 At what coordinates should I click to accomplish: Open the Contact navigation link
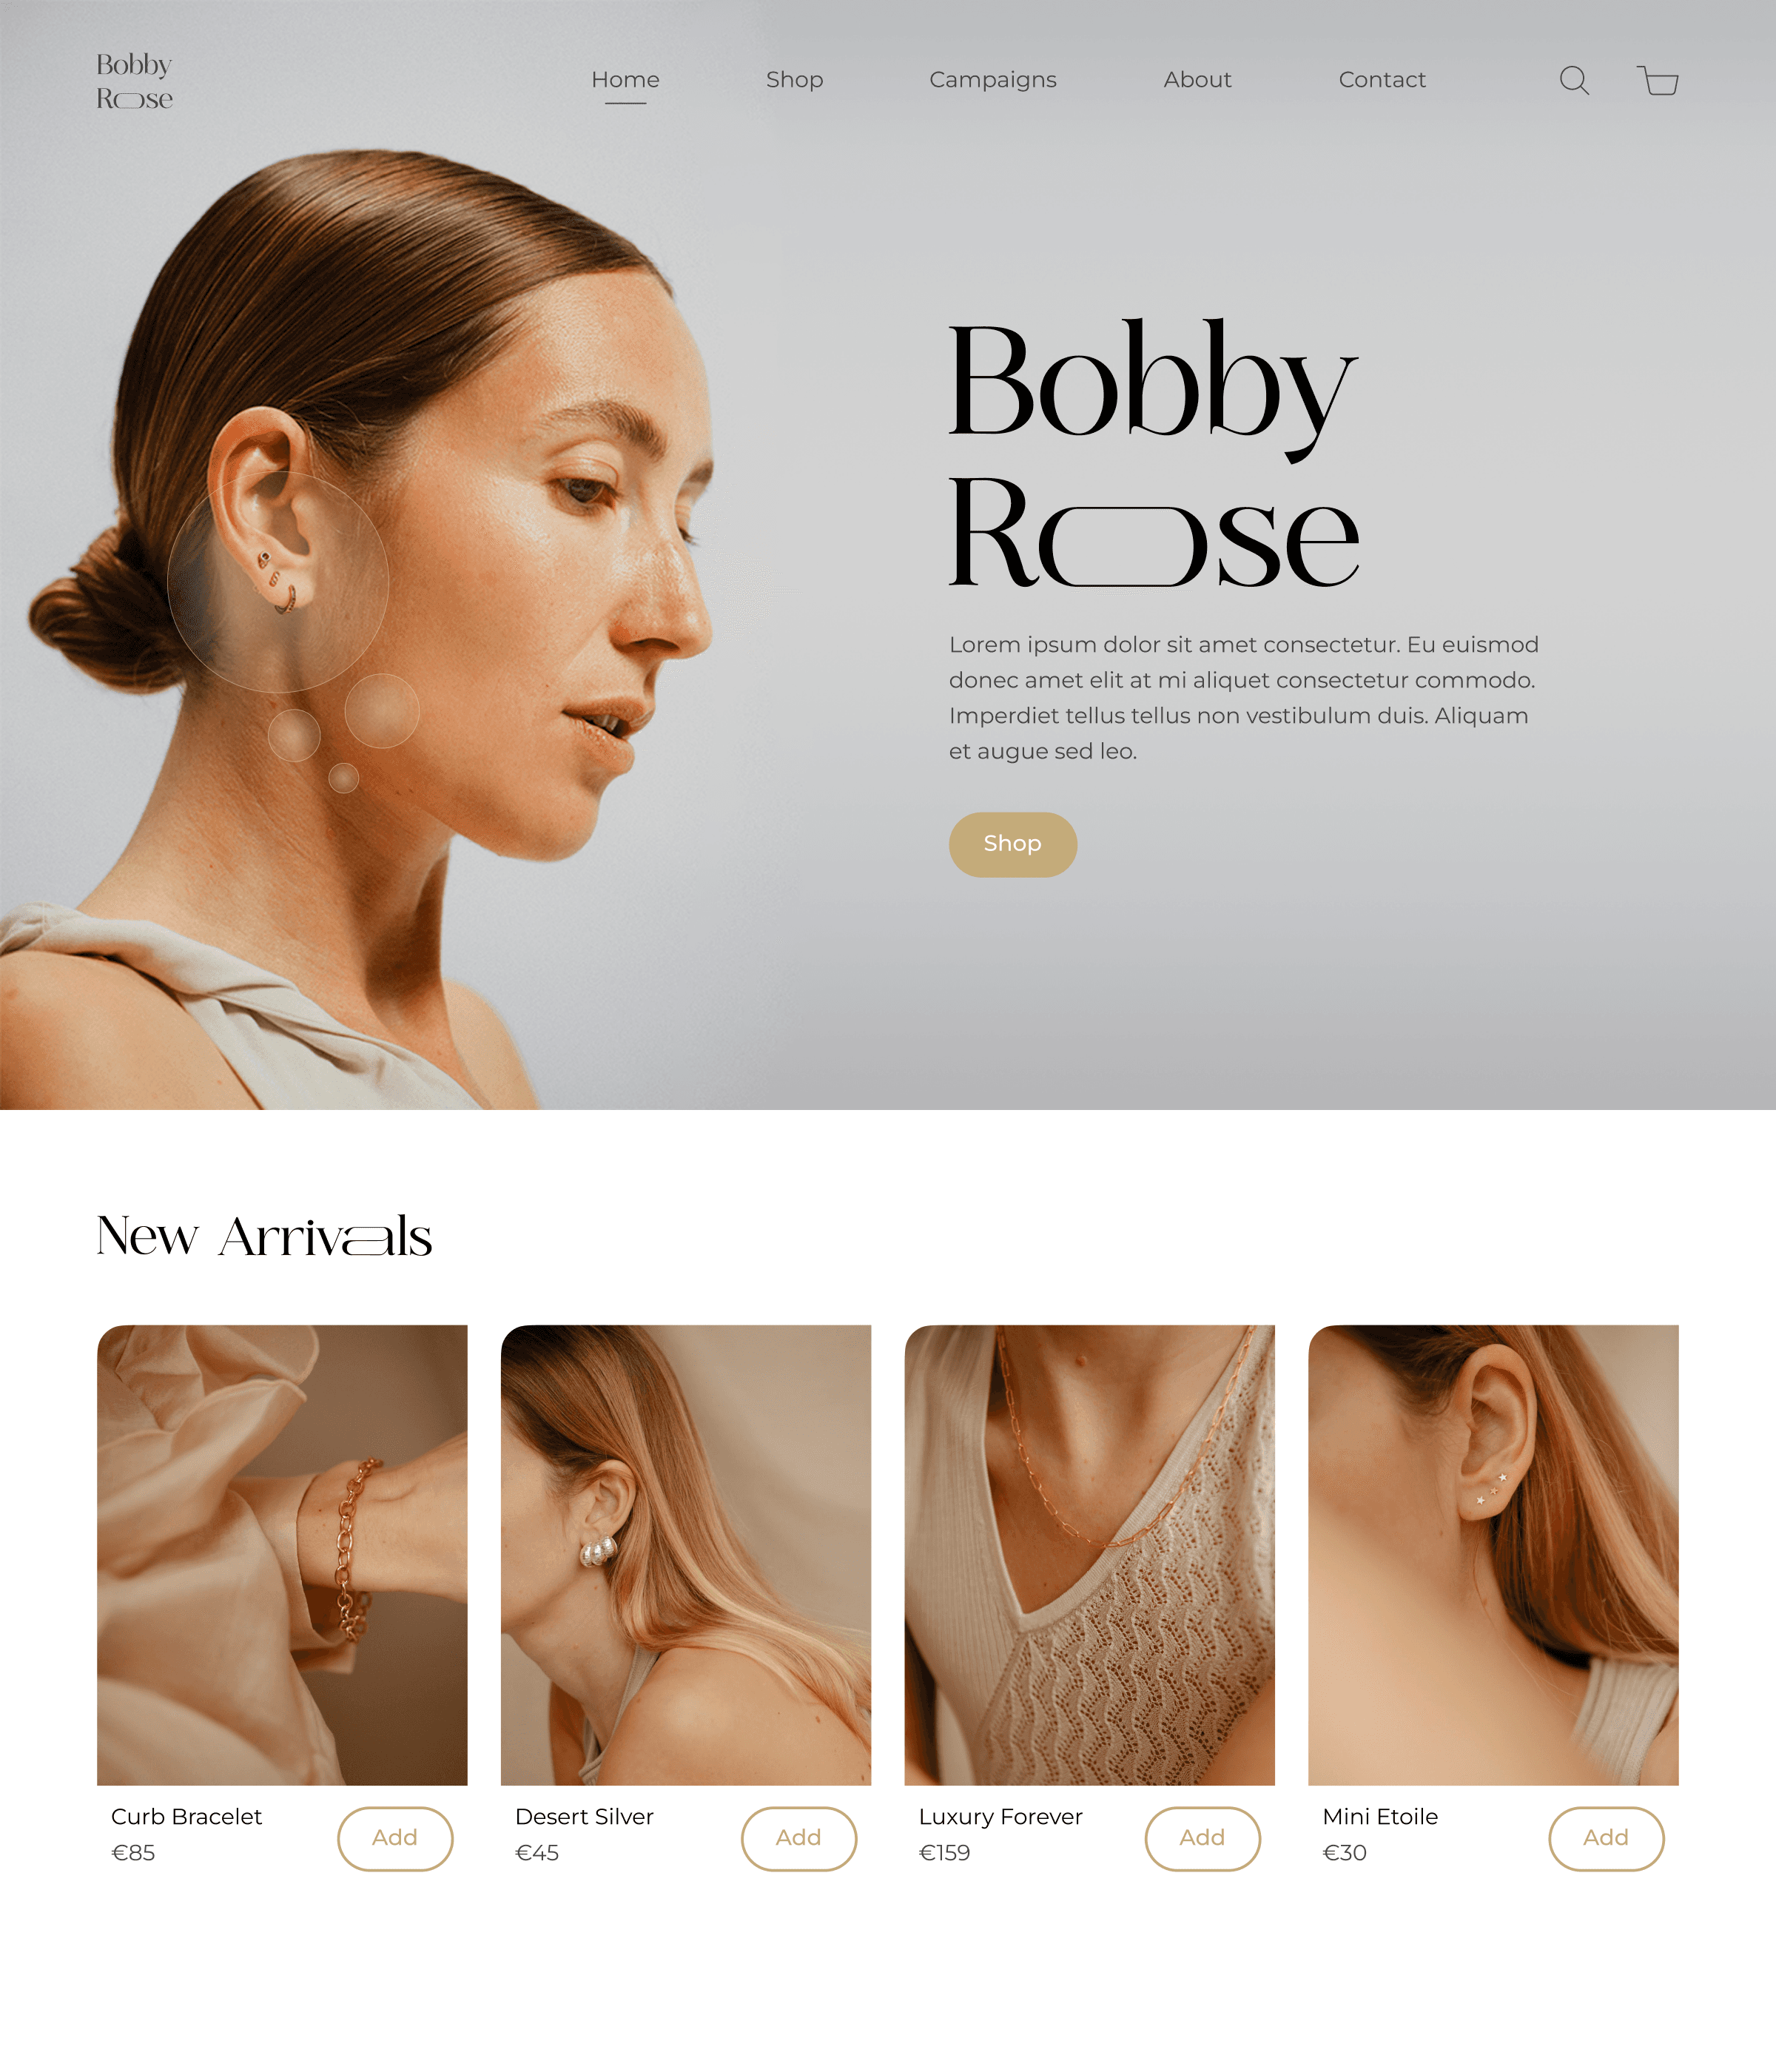(1382, 79)
